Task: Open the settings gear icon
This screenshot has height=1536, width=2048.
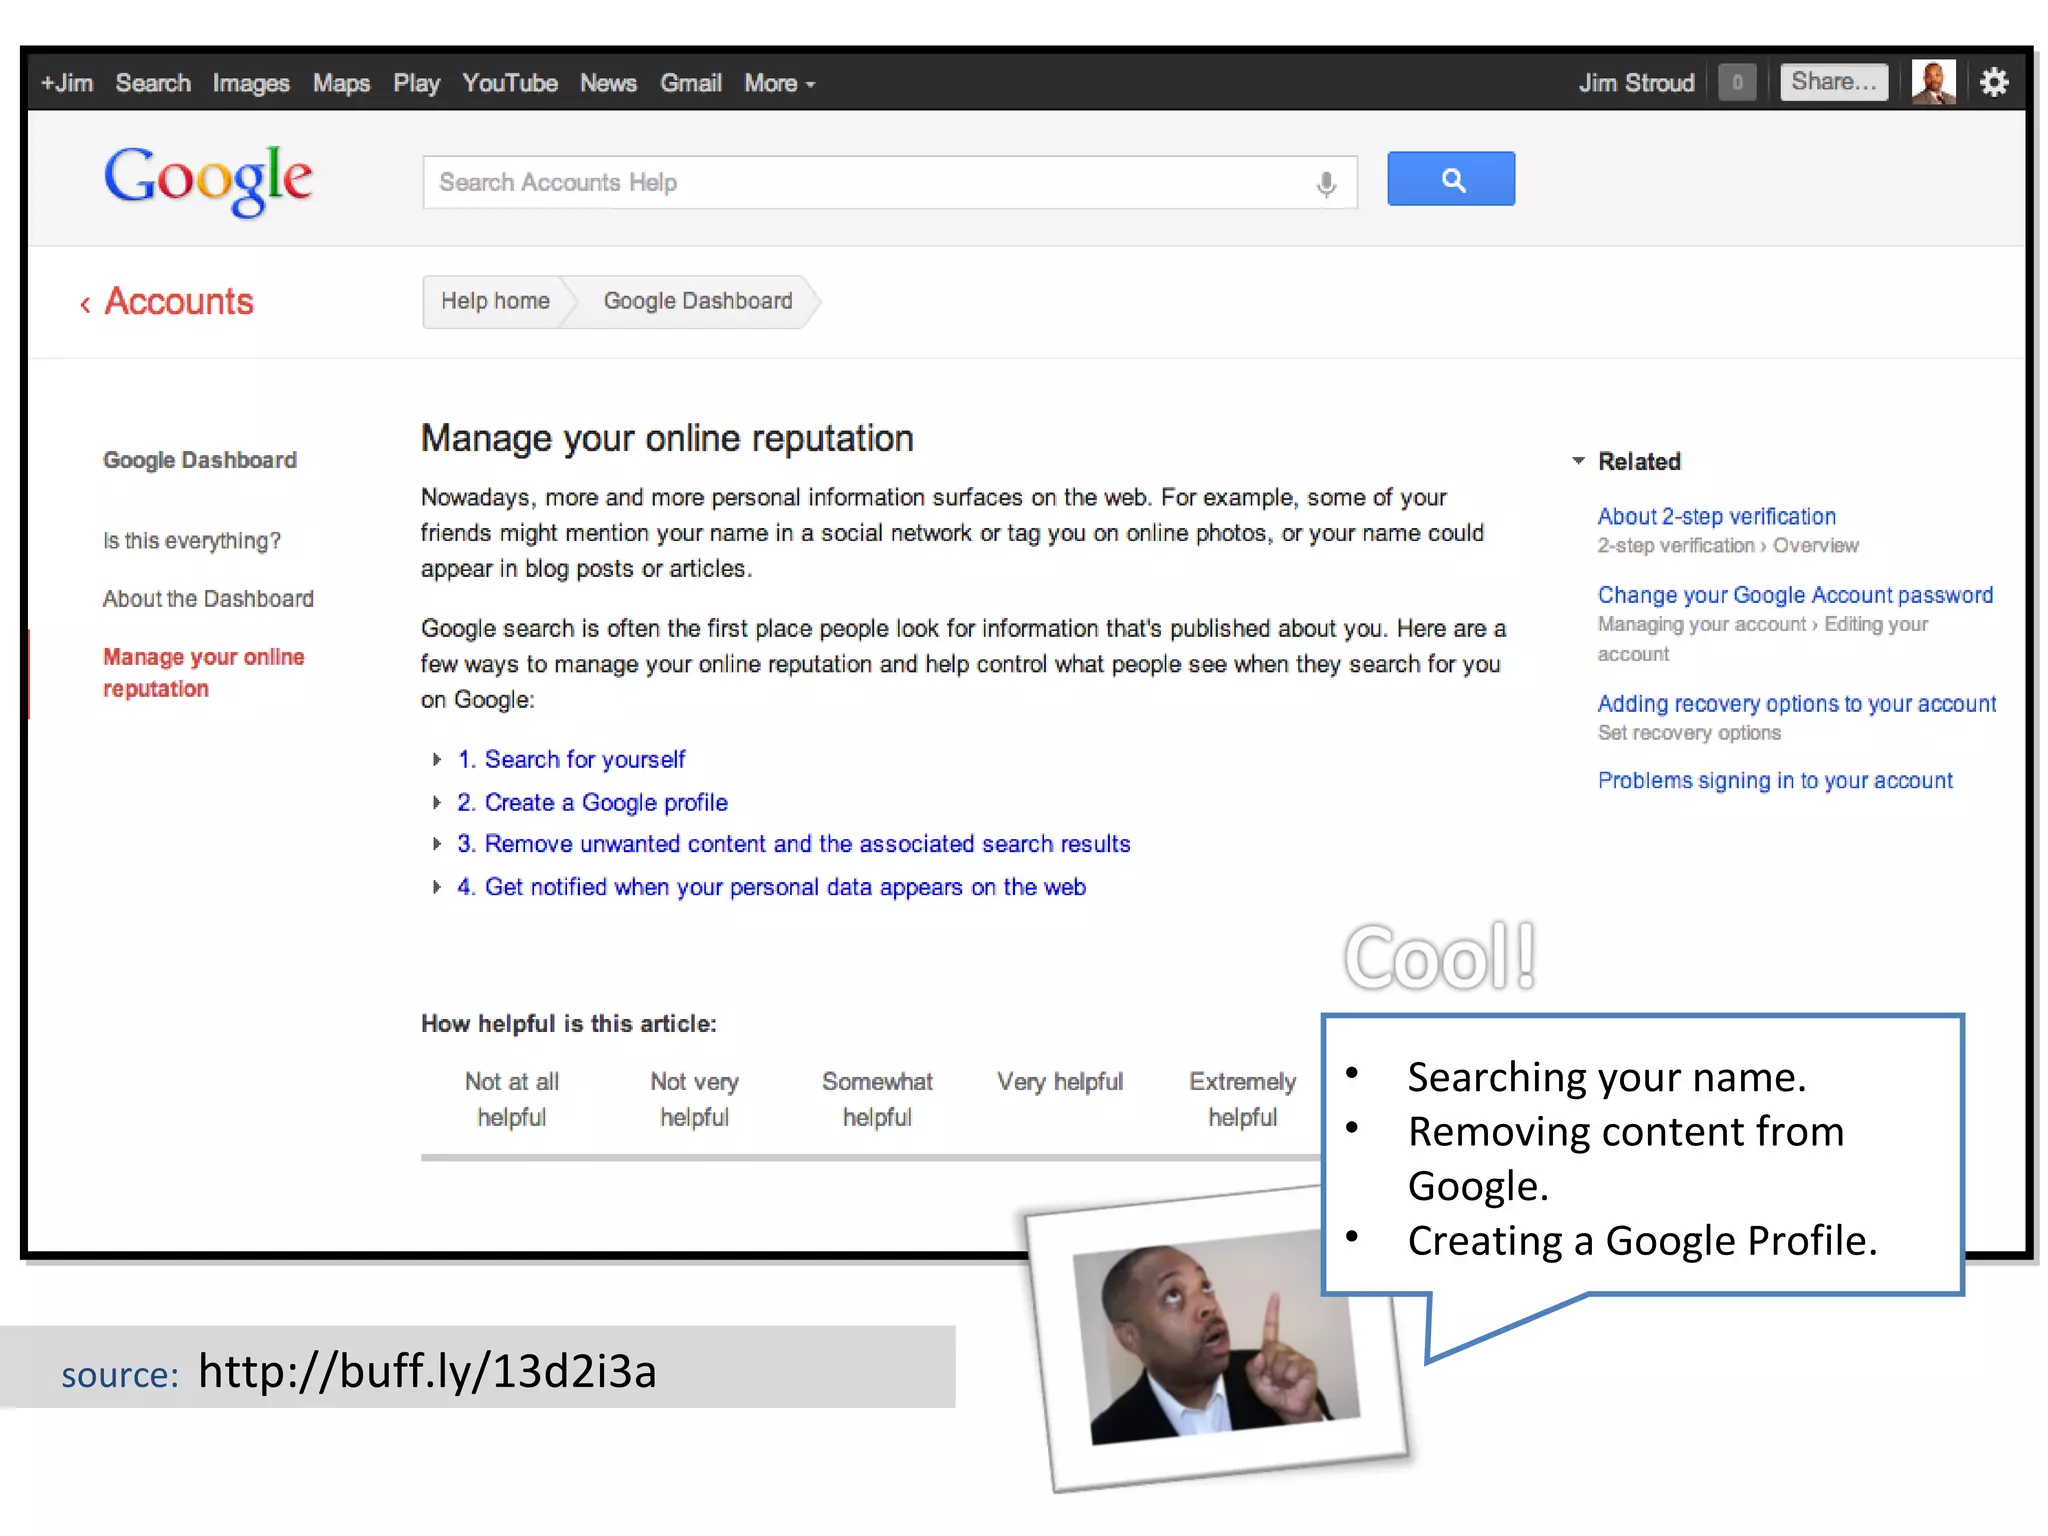Action: [x=1994, y=82]
